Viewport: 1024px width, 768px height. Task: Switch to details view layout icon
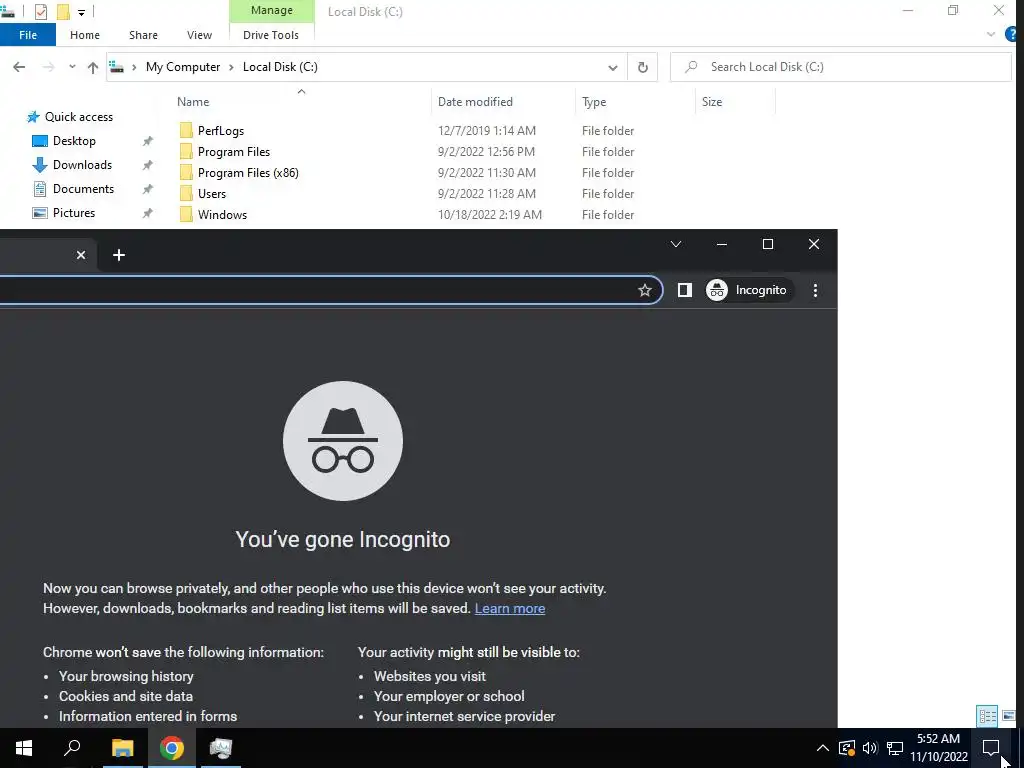point(987,716)
